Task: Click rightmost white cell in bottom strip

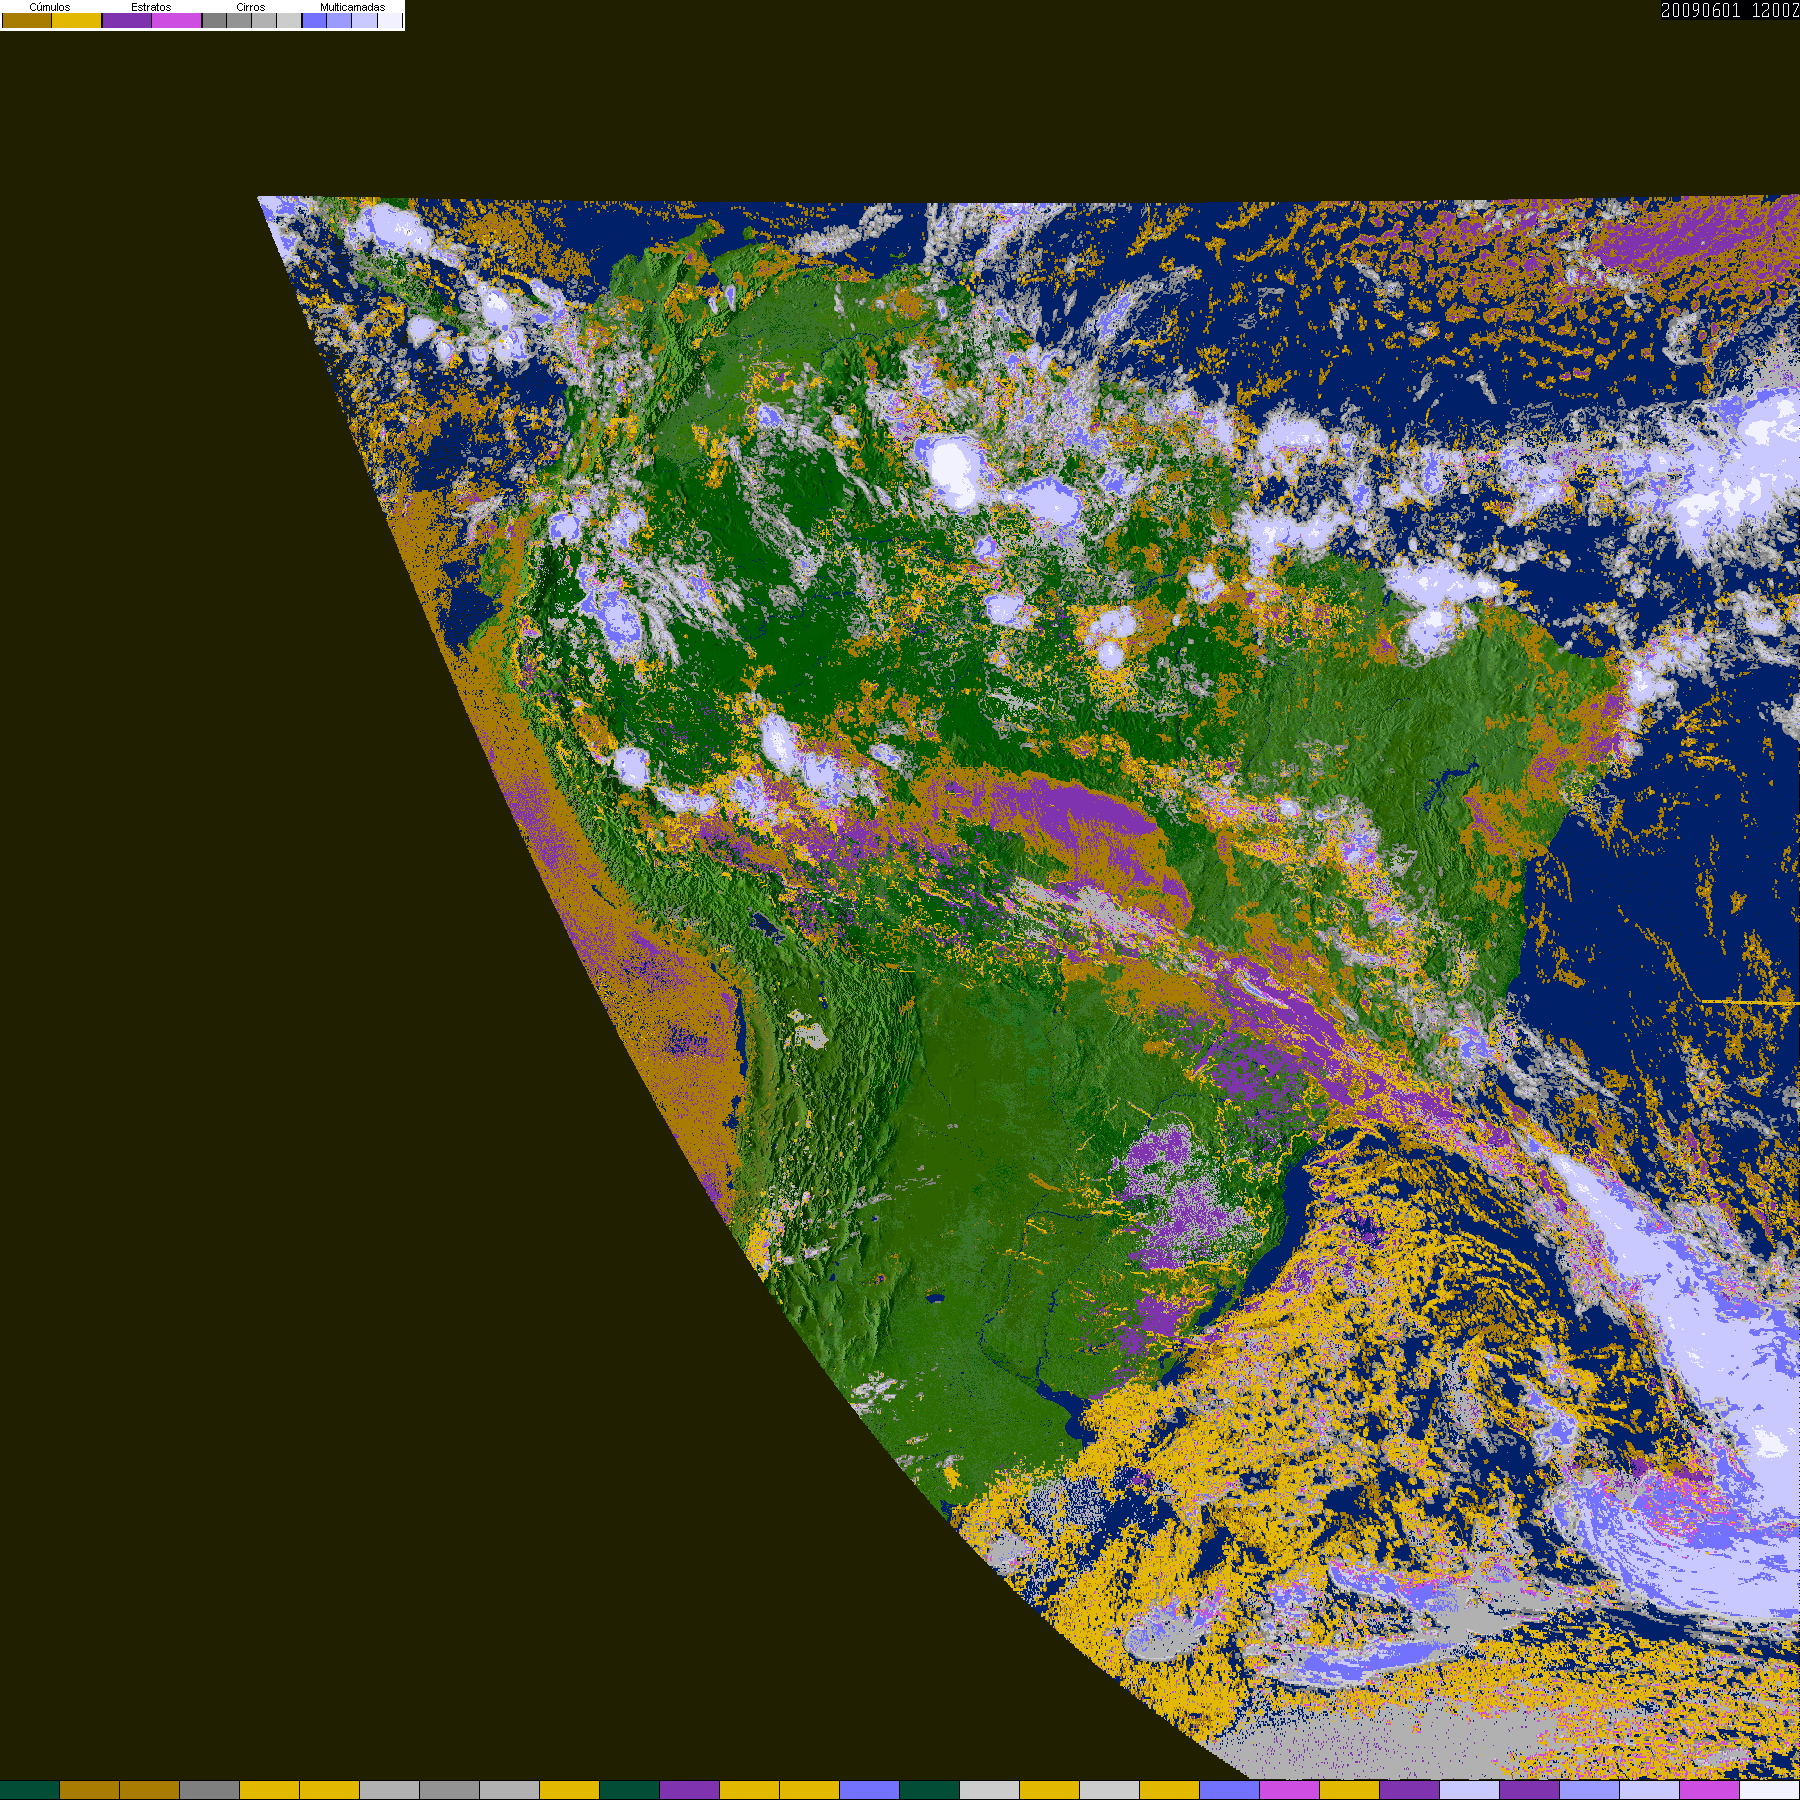Action: tap(1769, 1790)
